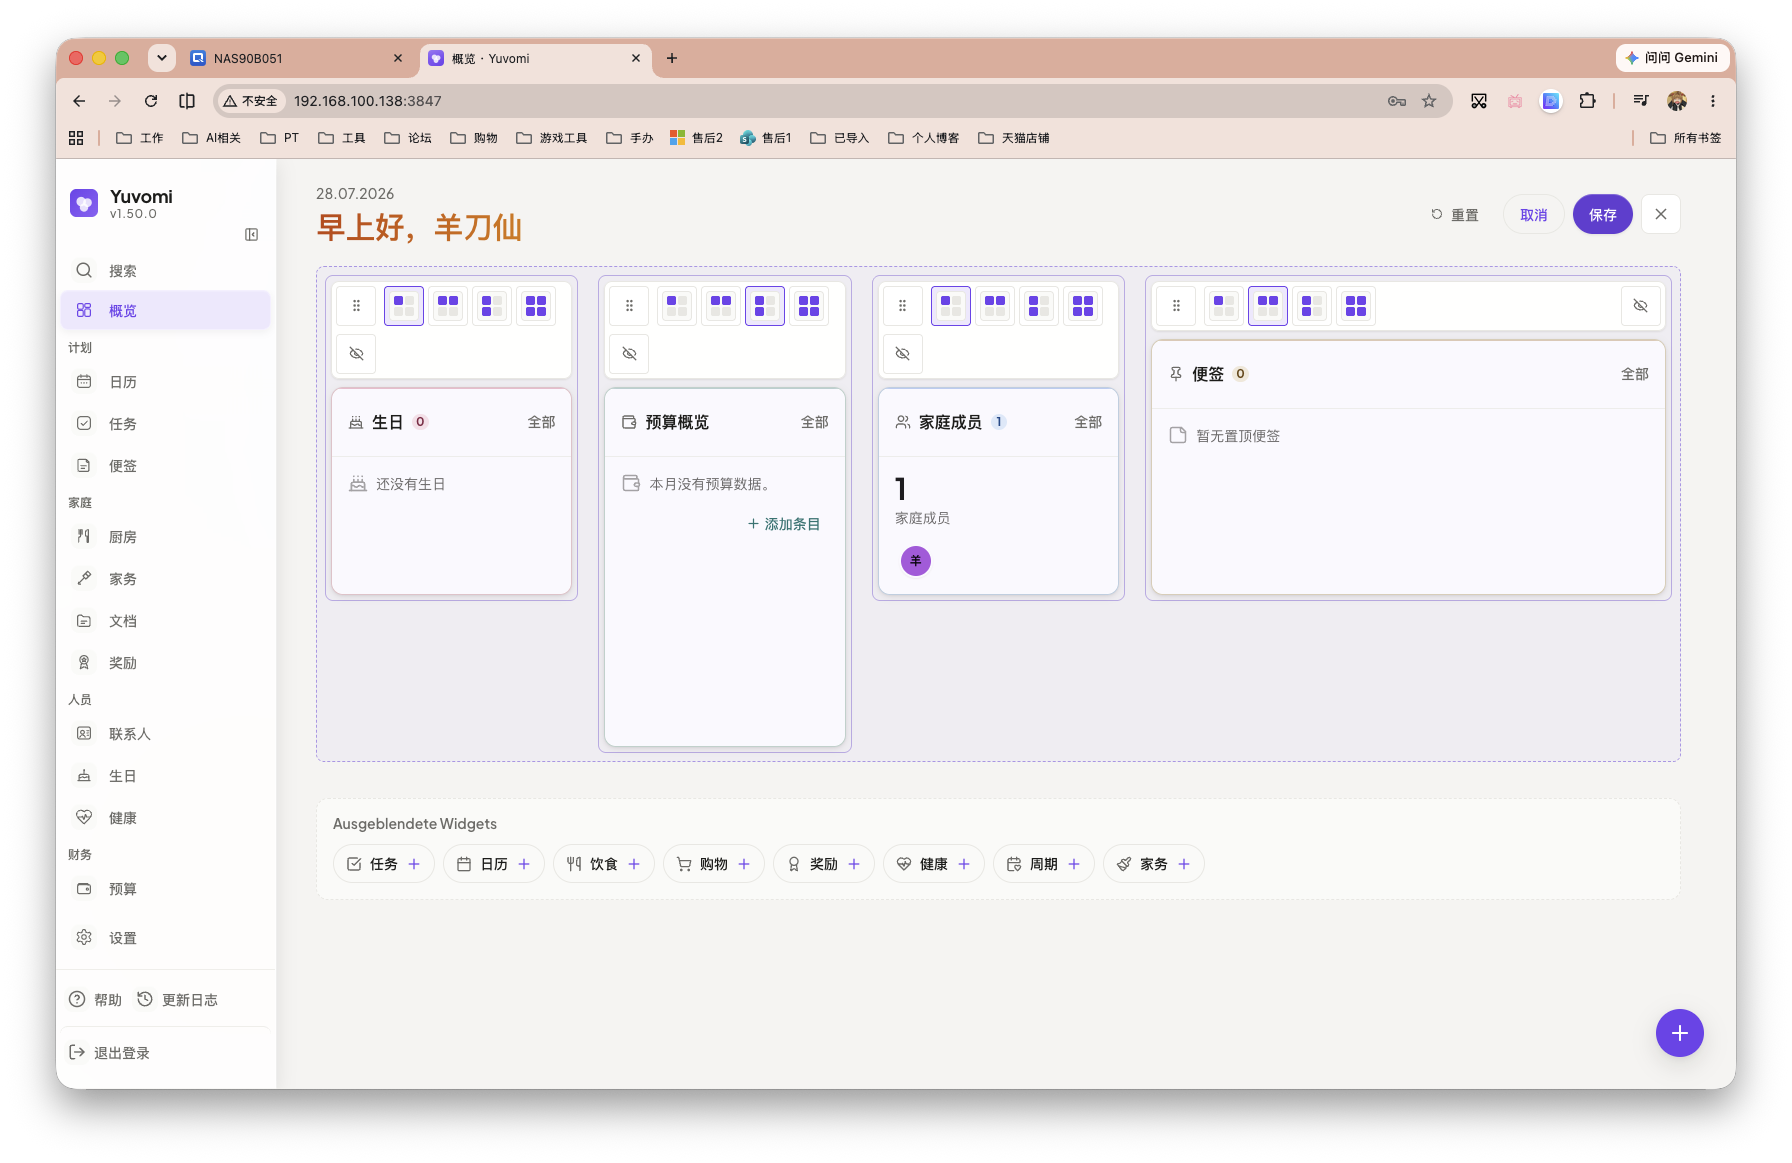Click 退出登录 logout
The image size is (1792, 1163).
point(110,1053)
